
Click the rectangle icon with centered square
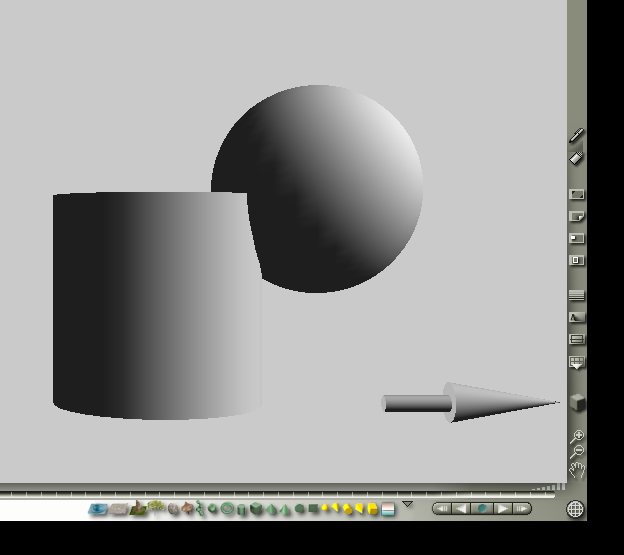pyautogui.click(x=577, y=260)
